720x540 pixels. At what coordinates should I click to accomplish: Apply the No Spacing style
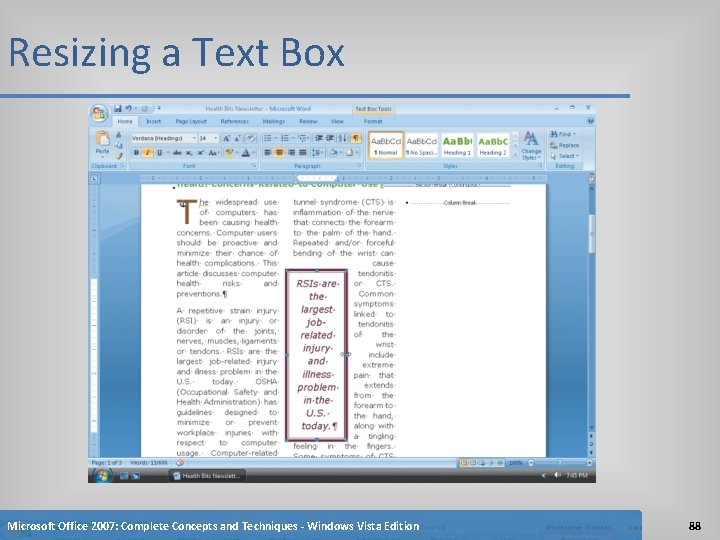point(421,145)
